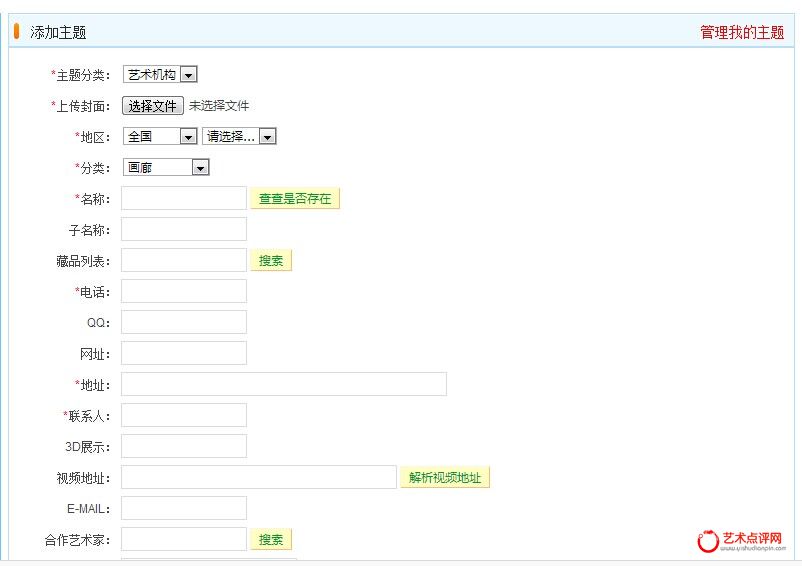Open the 管理我的主题 link
Image resolution: width=802 pixels, height=566 pixels.
pyautogui.click(x=742, y=32)
